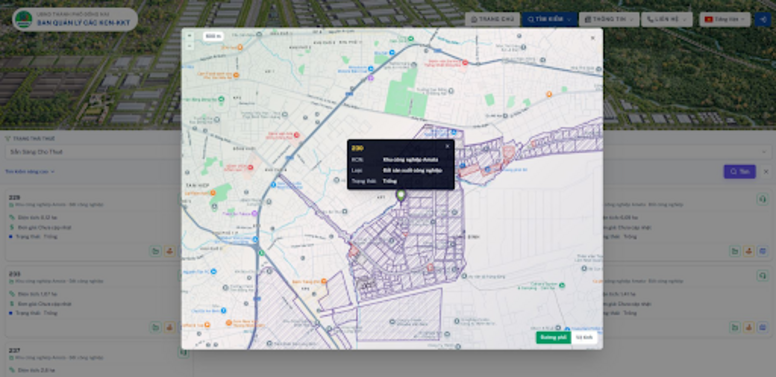This screenshot has height=377, width=776.
Task: Click the Trạng thái value Trống in popup
Action: tap(390, 181)
